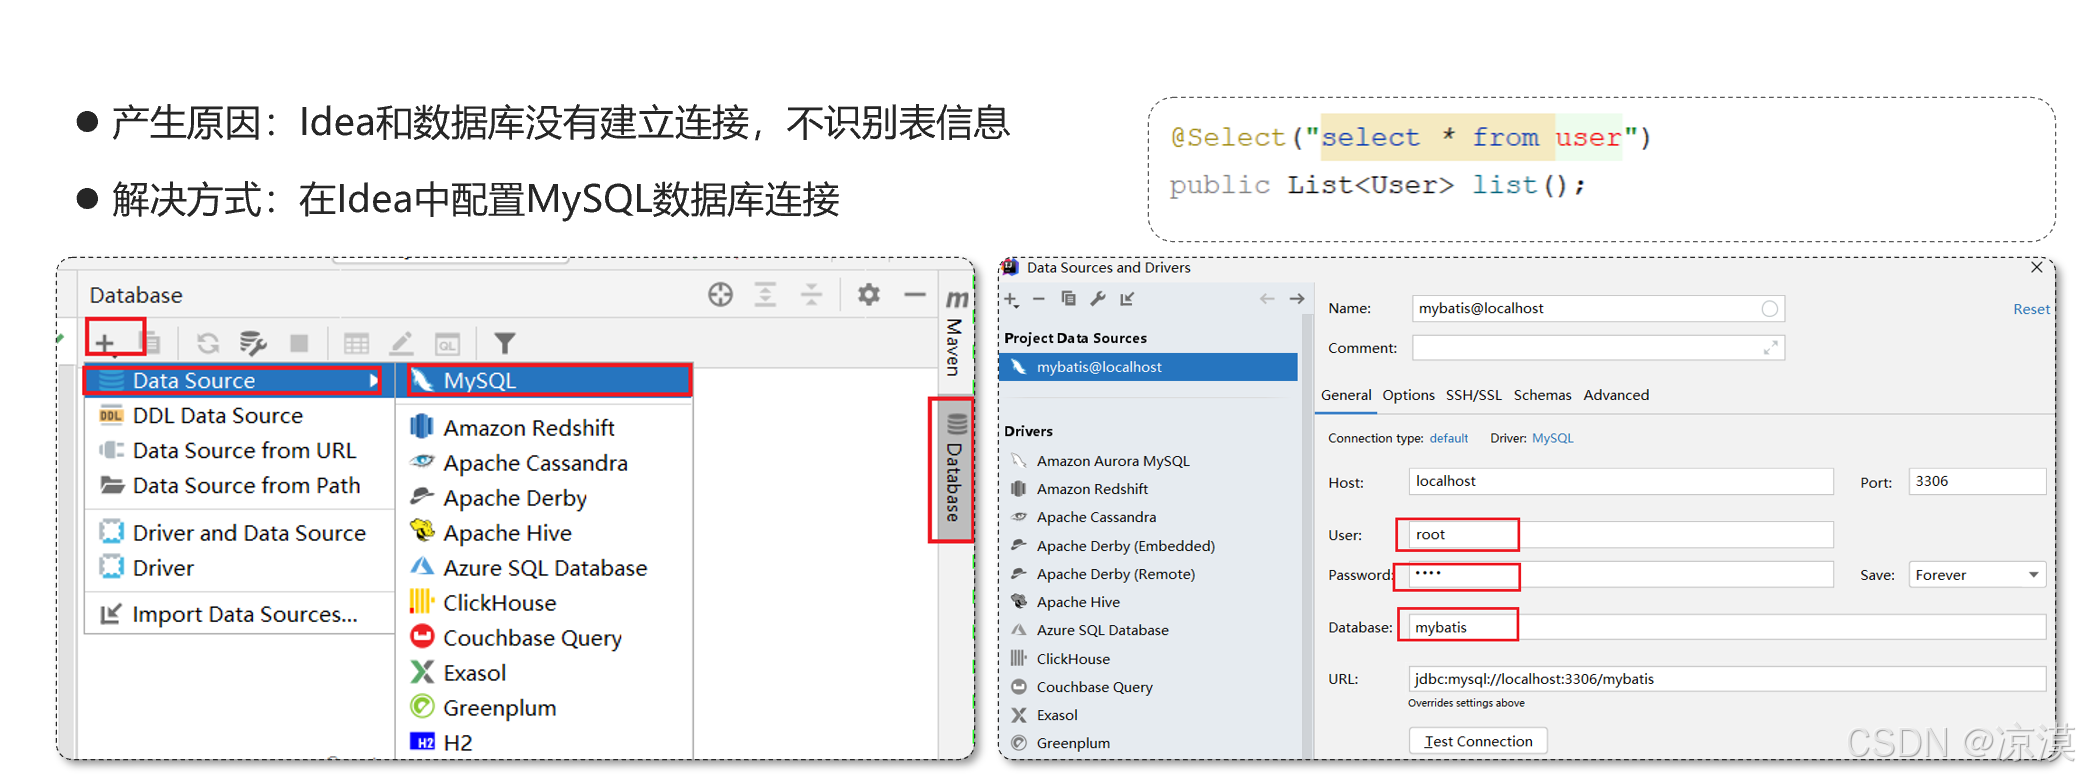
Task: Click the crosshair locate icon in the Database header
Action: click(720, 294)
